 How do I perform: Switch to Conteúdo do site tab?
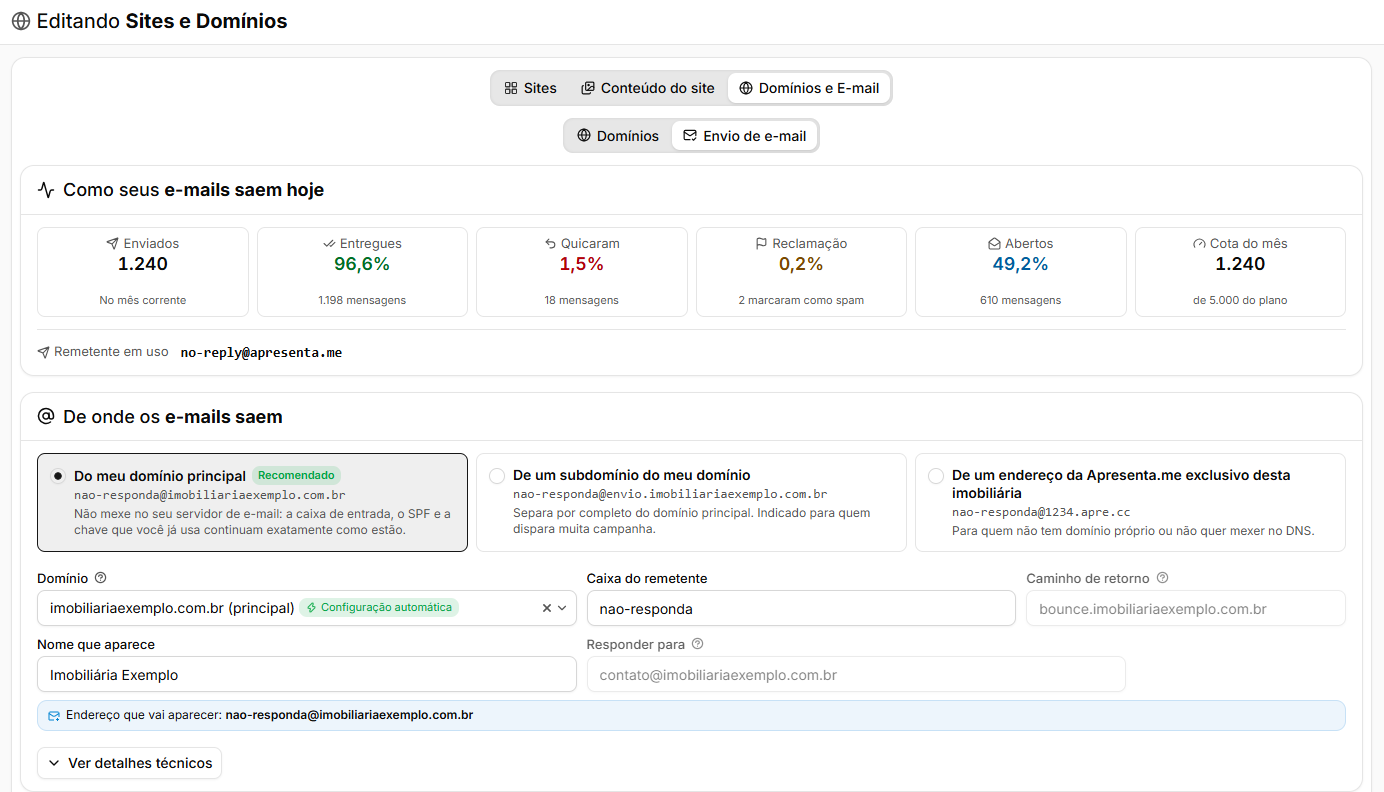tap(648, 88)
